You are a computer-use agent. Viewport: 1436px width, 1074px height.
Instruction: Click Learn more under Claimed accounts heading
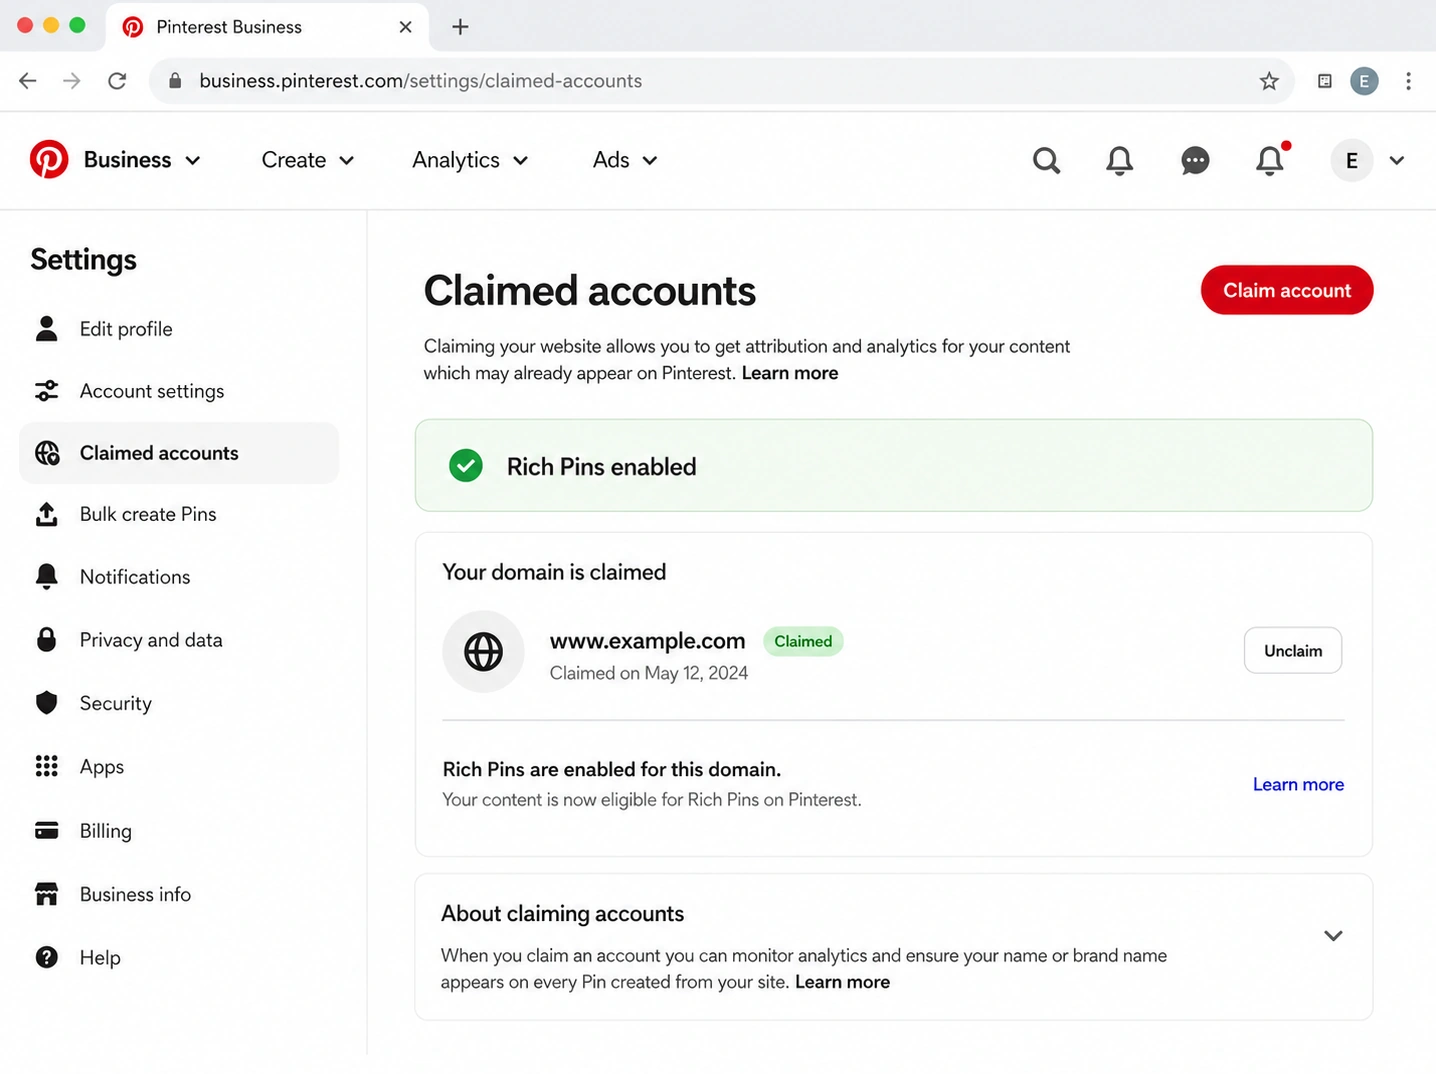[x=790, y=373]
